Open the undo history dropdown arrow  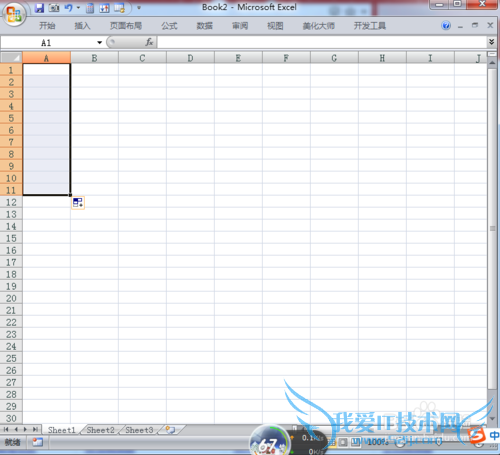click(78, 8)
